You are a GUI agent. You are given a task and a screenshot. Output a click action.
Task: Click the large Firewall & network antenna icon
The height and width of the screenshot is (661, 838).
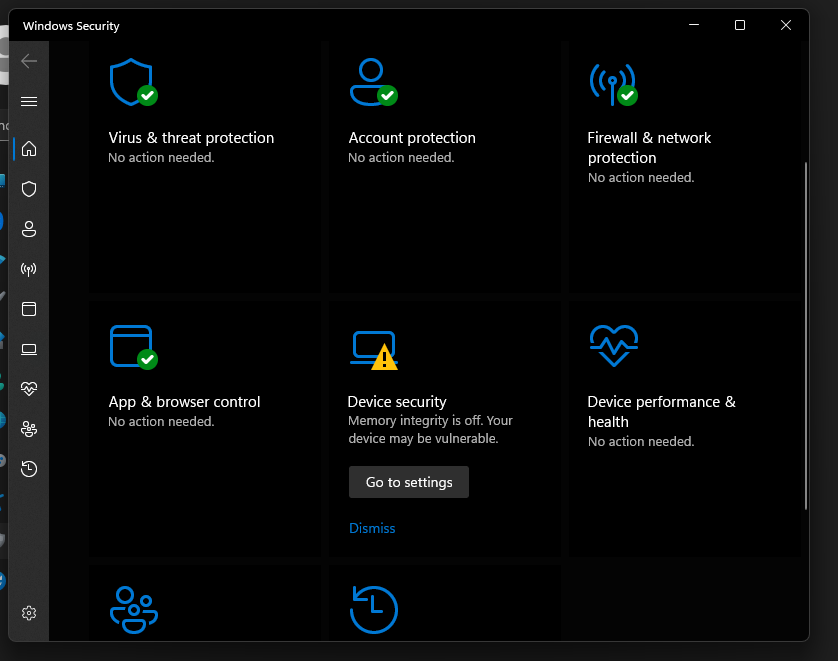(x=614, y=84)
